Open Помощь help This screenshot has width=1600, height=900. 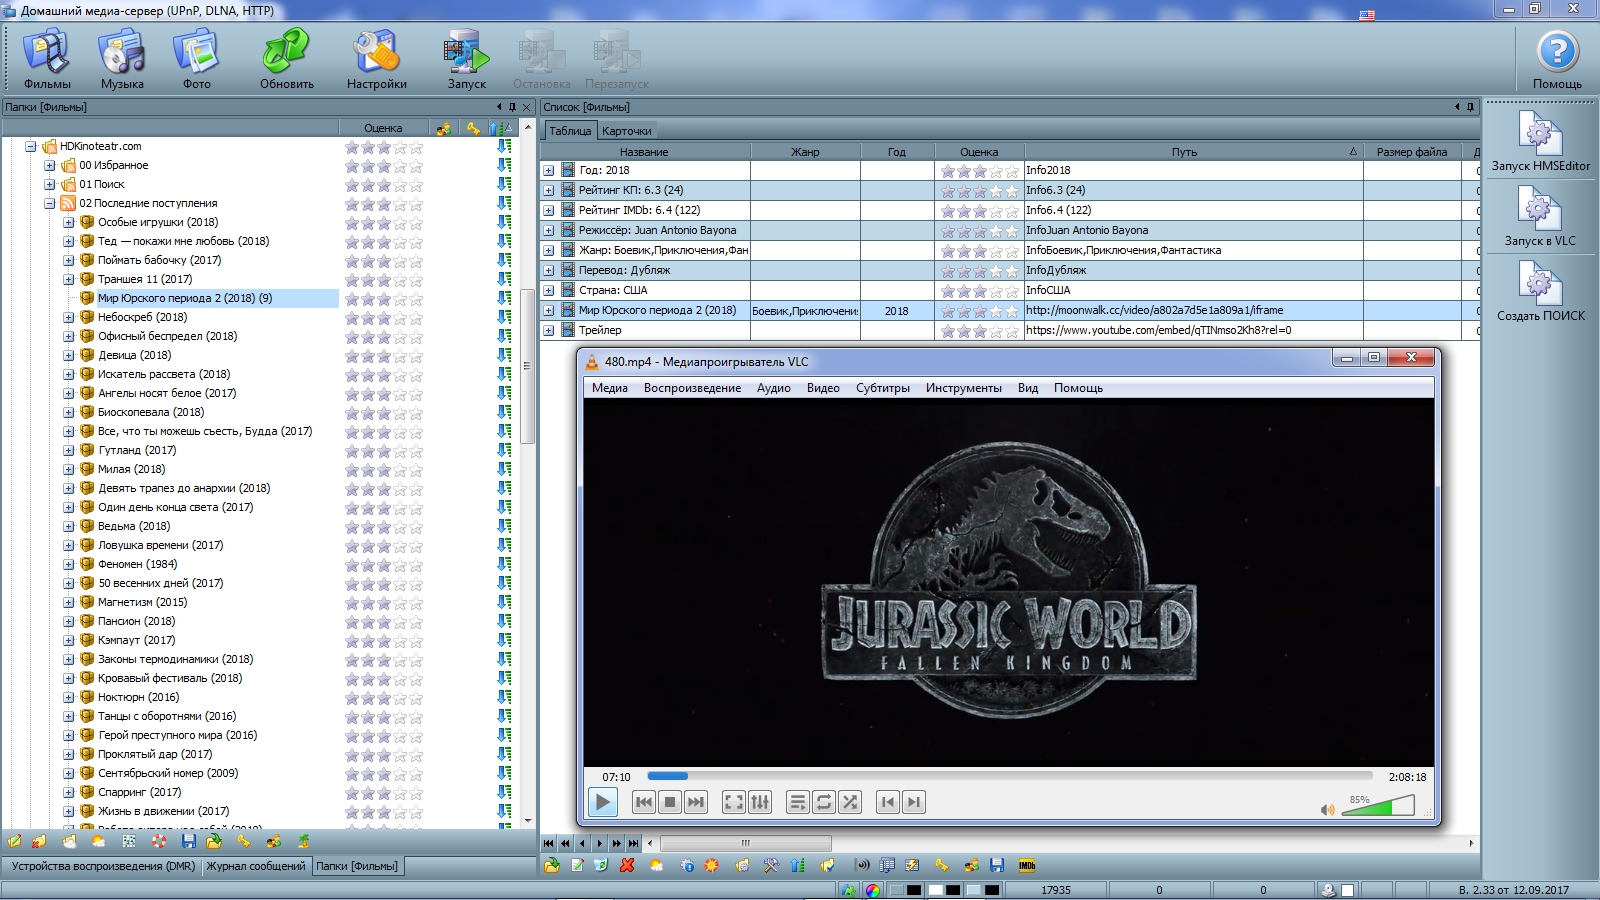tap(1557, 58)
